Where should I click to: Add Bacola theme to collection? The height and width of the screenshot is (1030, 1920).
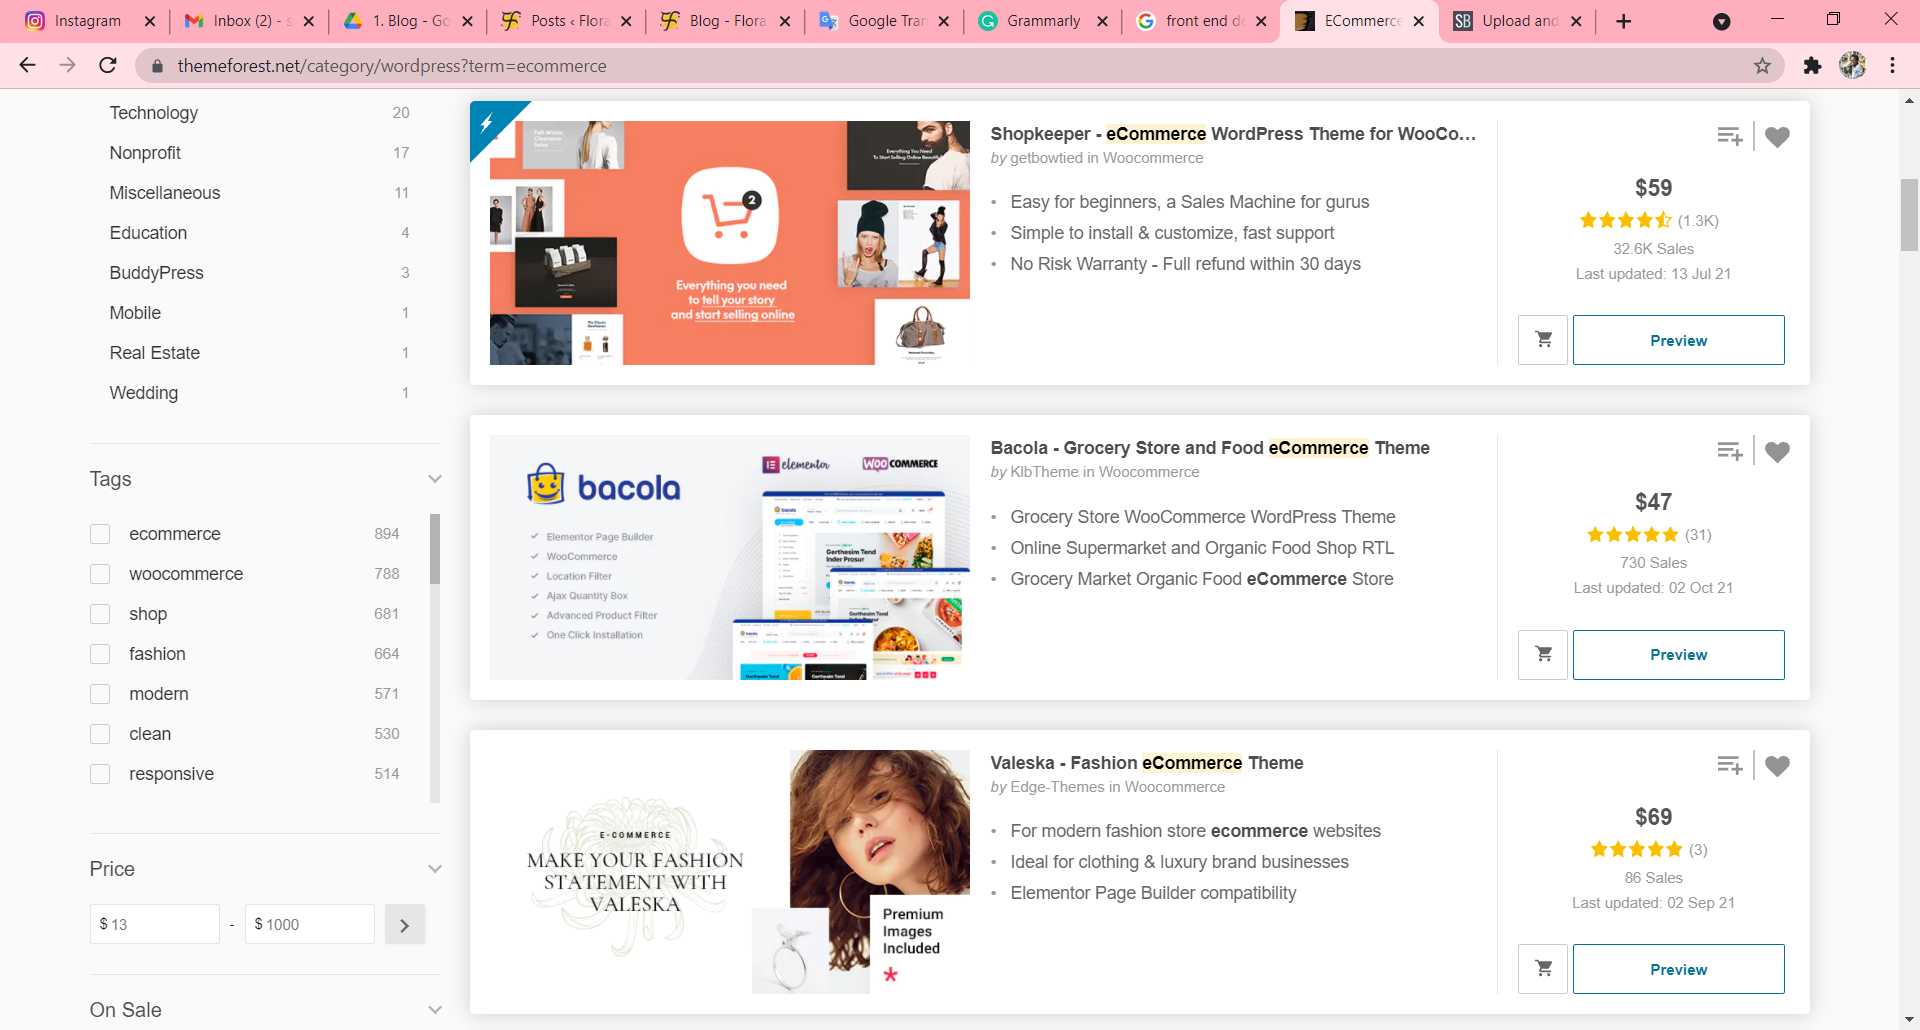coord(1730,451)
